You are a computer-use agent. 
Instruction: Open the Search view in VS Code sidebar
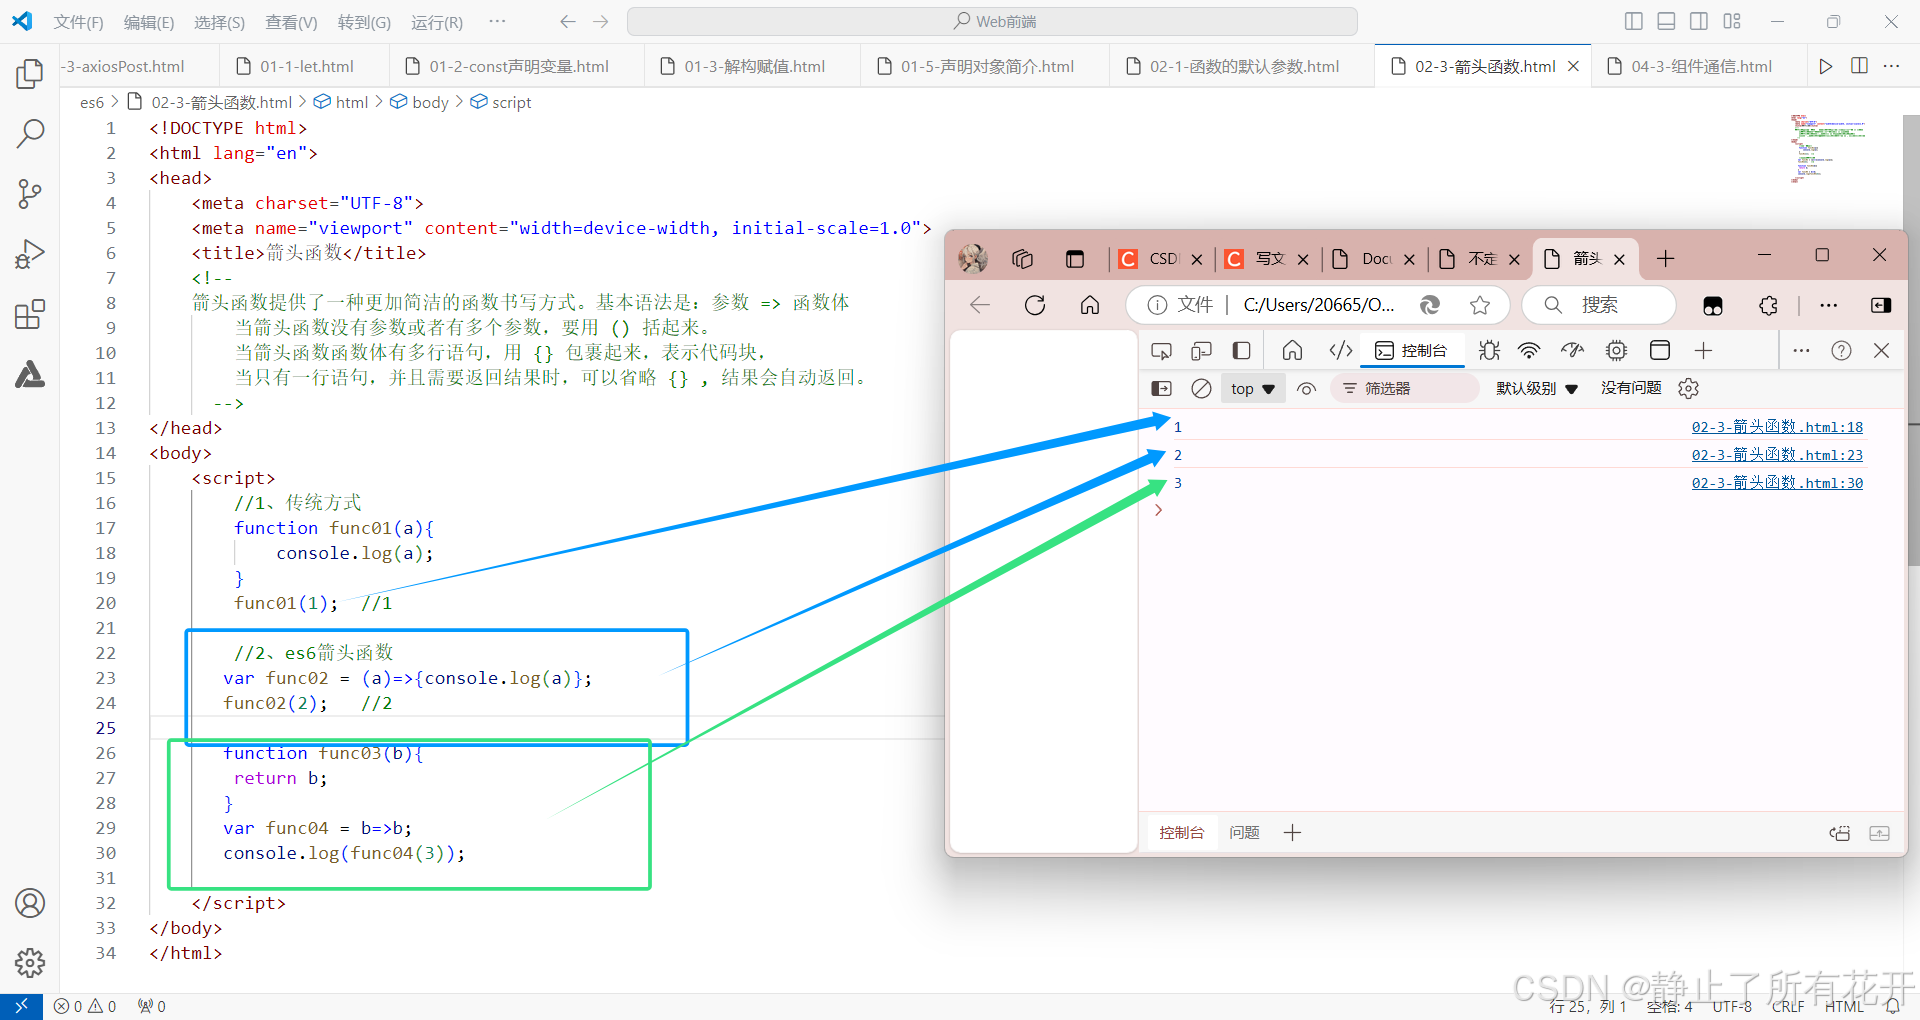(30, 133)
